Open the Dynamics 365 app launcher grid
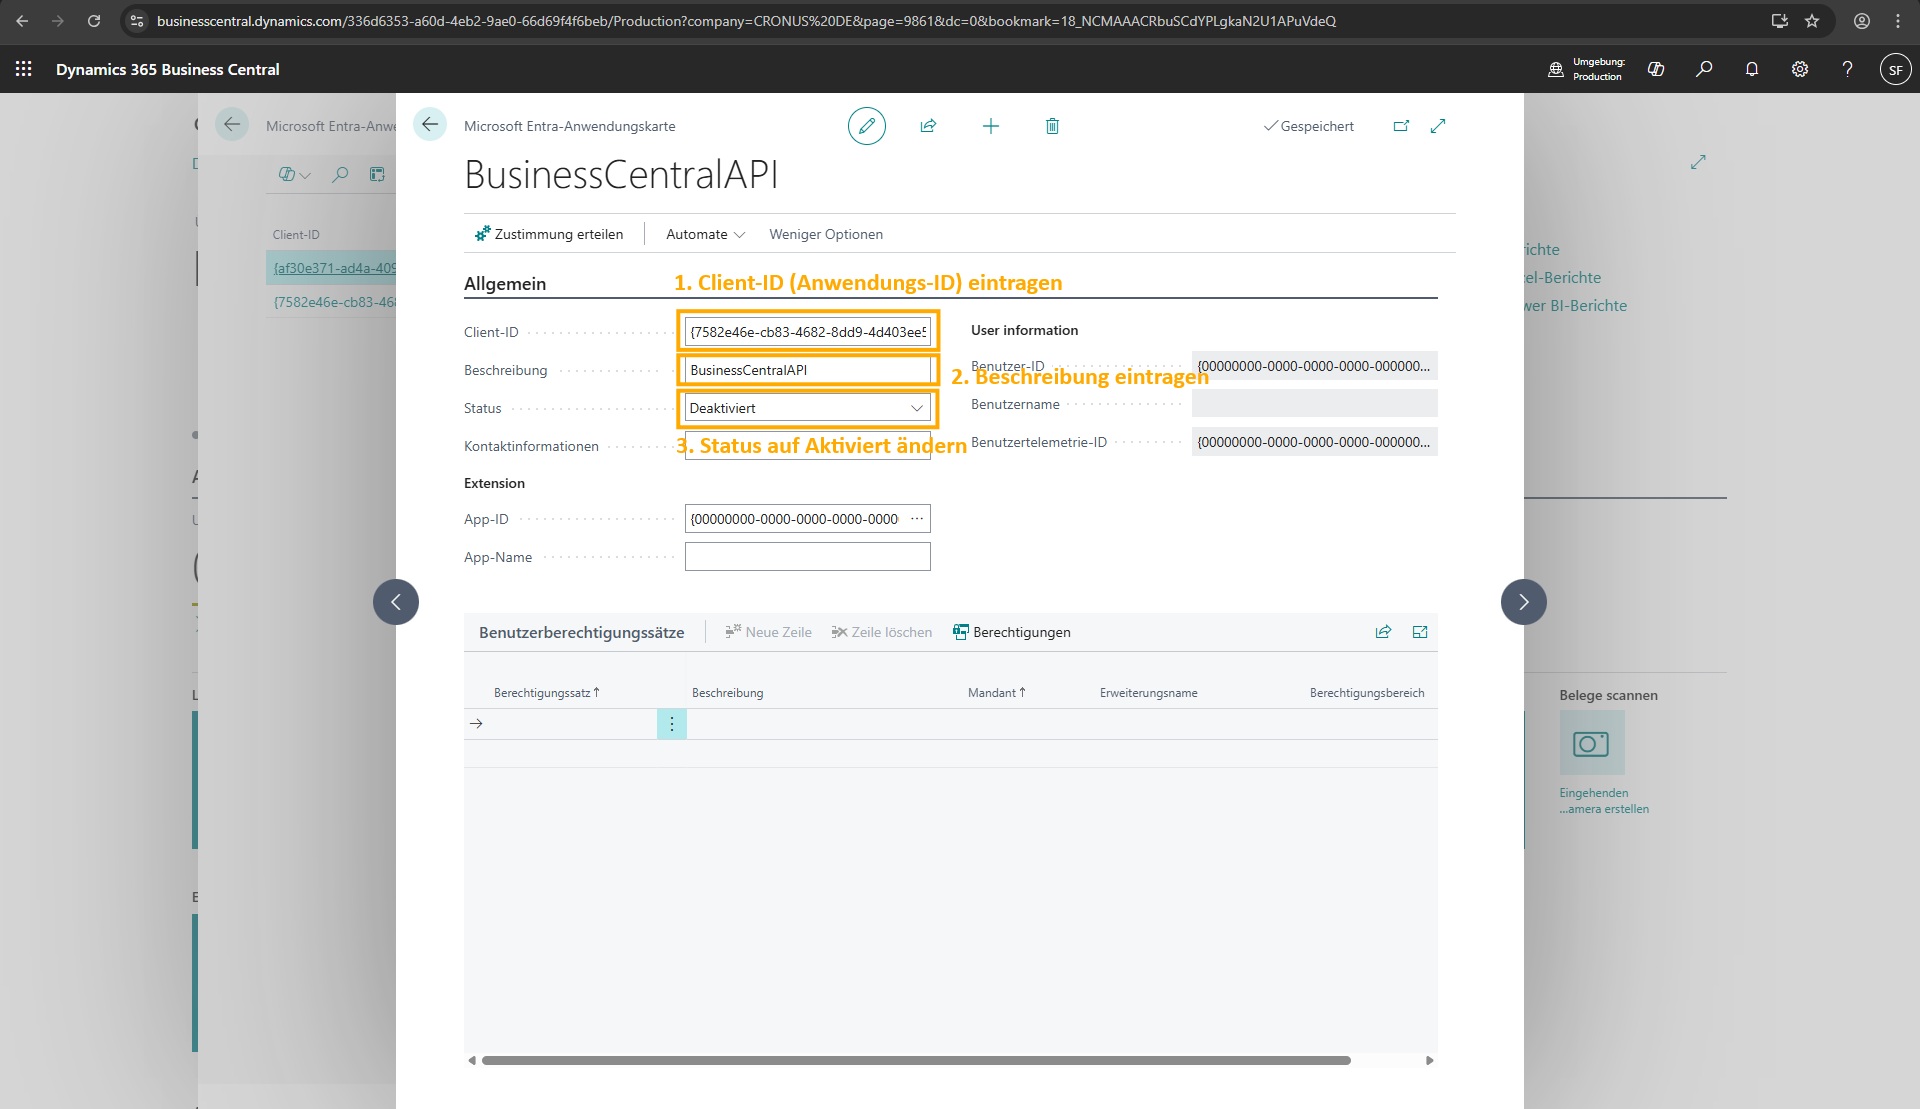 [x=24, y=69]
